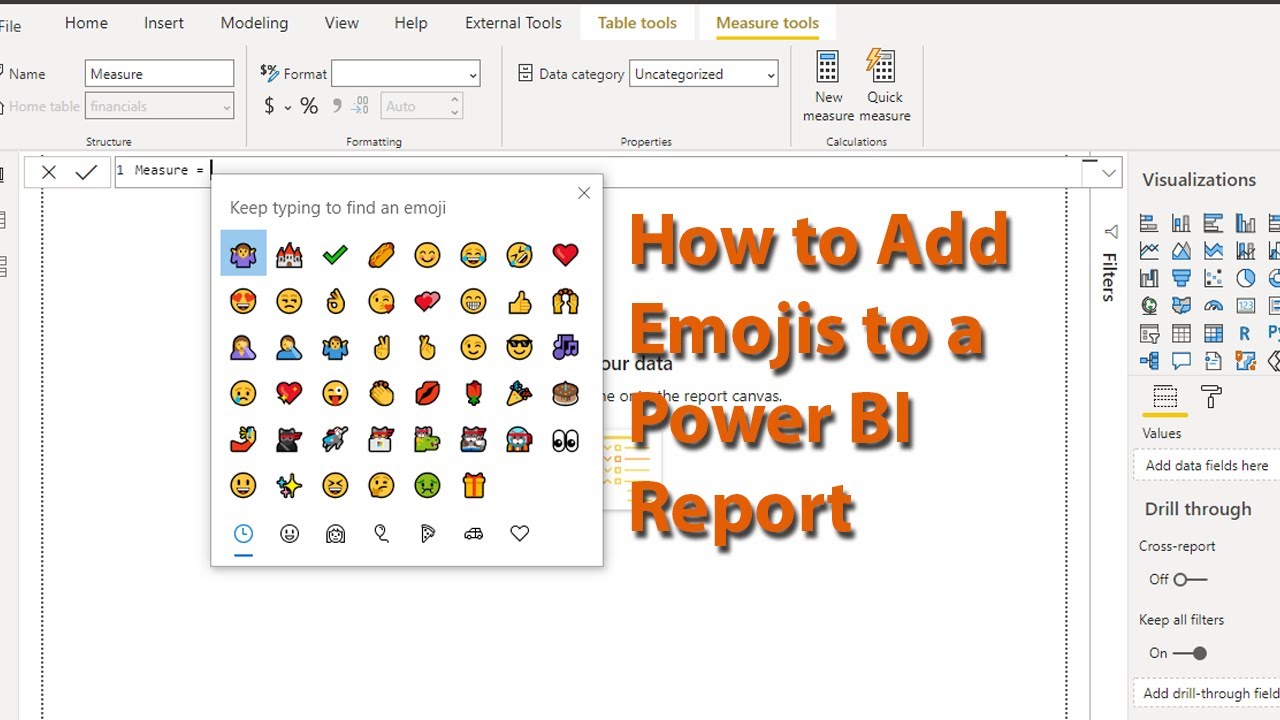Screen dimensions: 1280x720
Task: Switch to heart symbols emoji category
Action: [519, 534]
